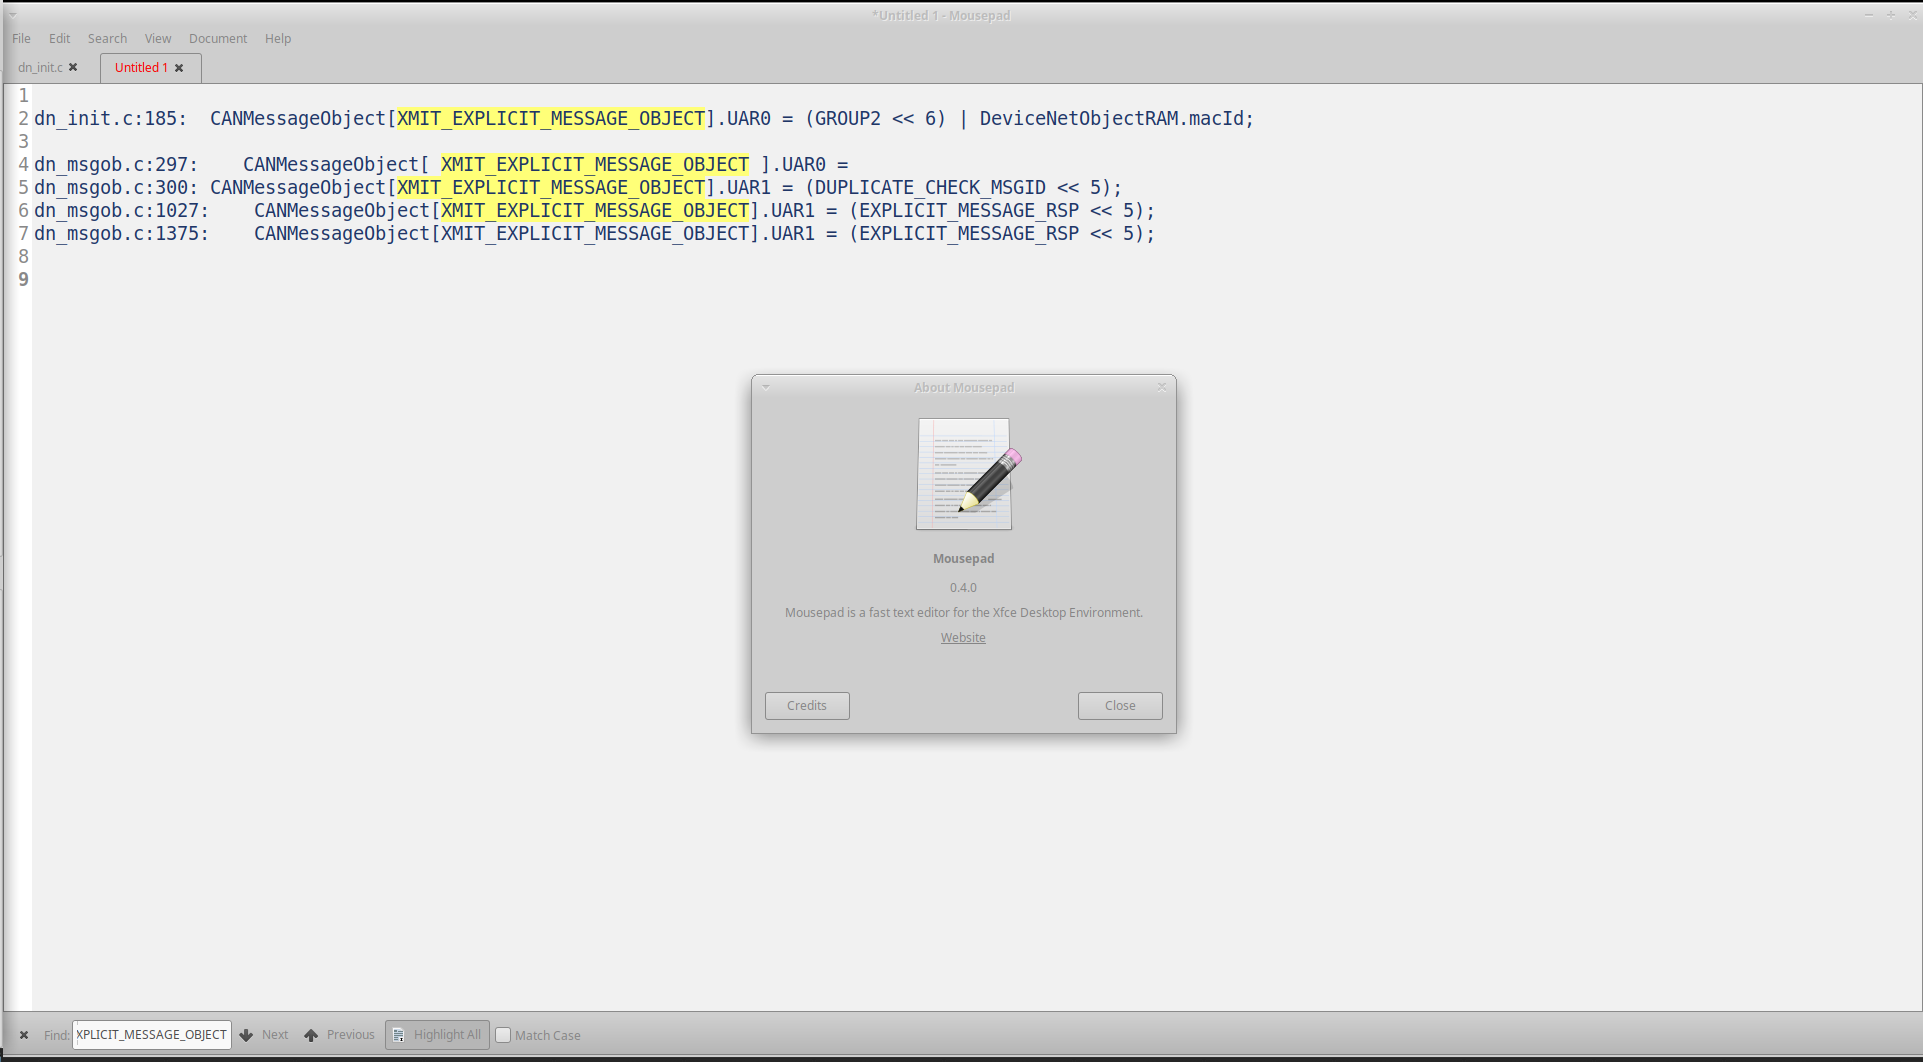Screen dimensions: 1923x1062
Task: Open the main window title bar menu arrow
Action: [x=12, y=15]
